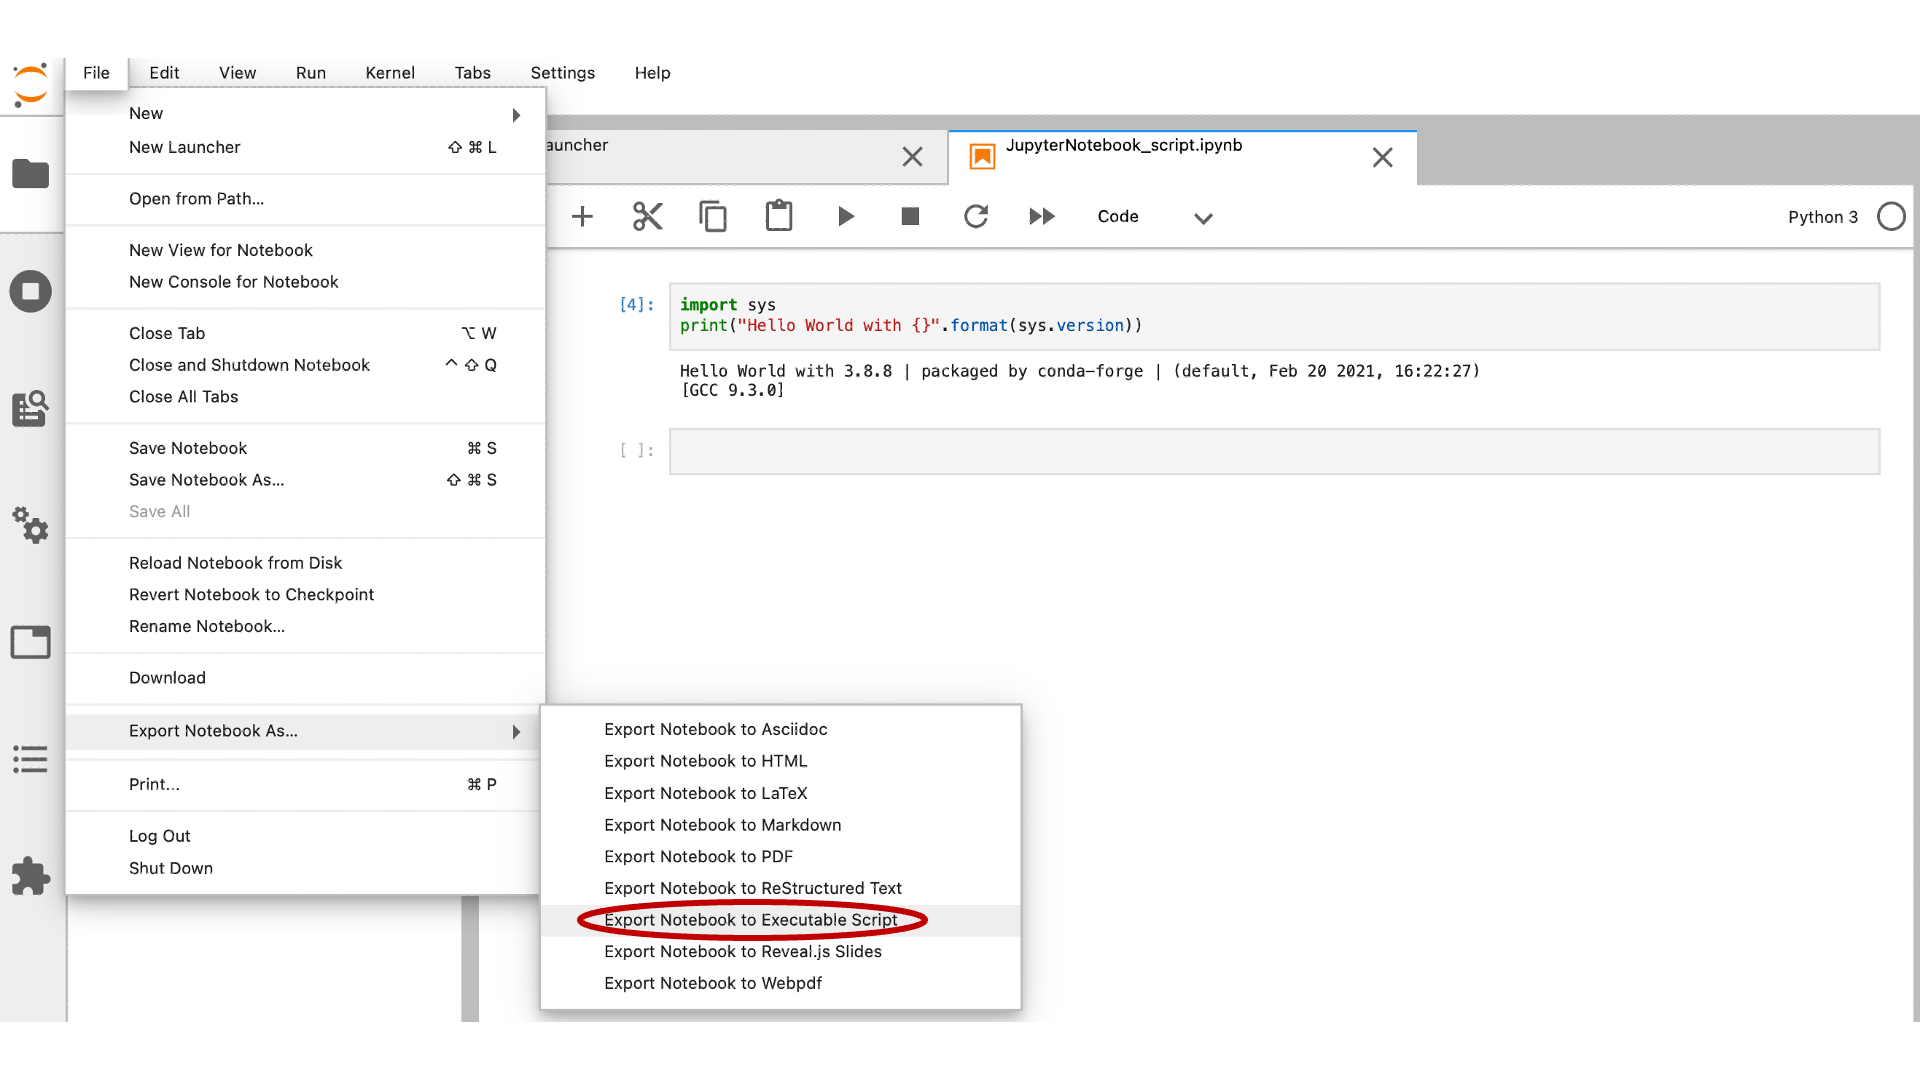Viewport: 1920px width, 1080px height.
Task: Click restart and run all fast-forward icon
Action: point(1042,216)
